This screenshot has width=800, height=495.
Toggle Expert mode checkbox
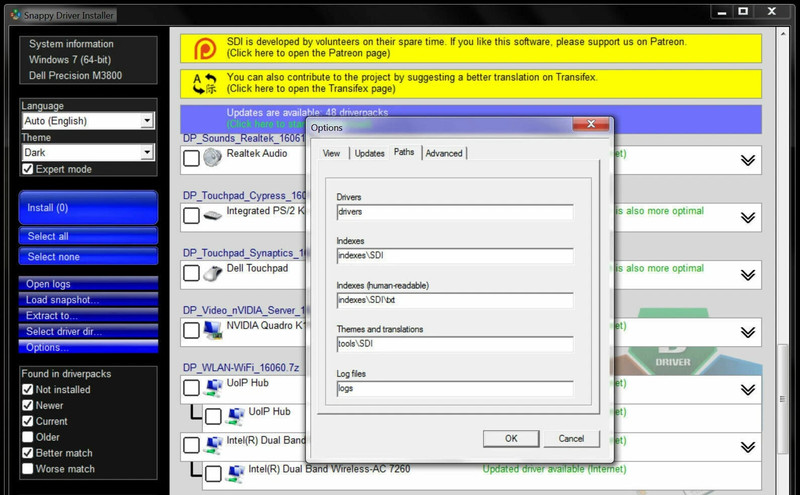pos(28,169)
